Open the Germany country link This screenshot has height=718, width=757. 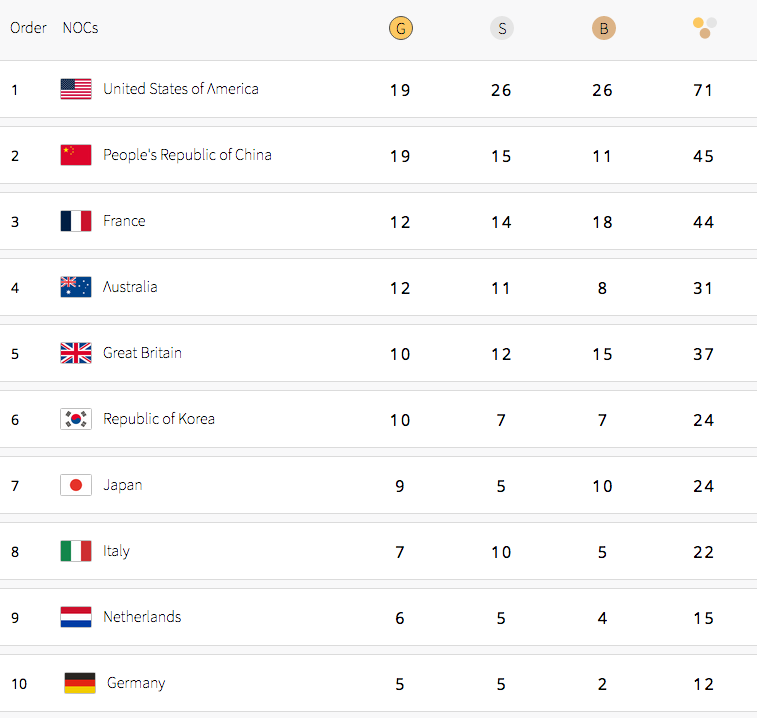(136, 683)
